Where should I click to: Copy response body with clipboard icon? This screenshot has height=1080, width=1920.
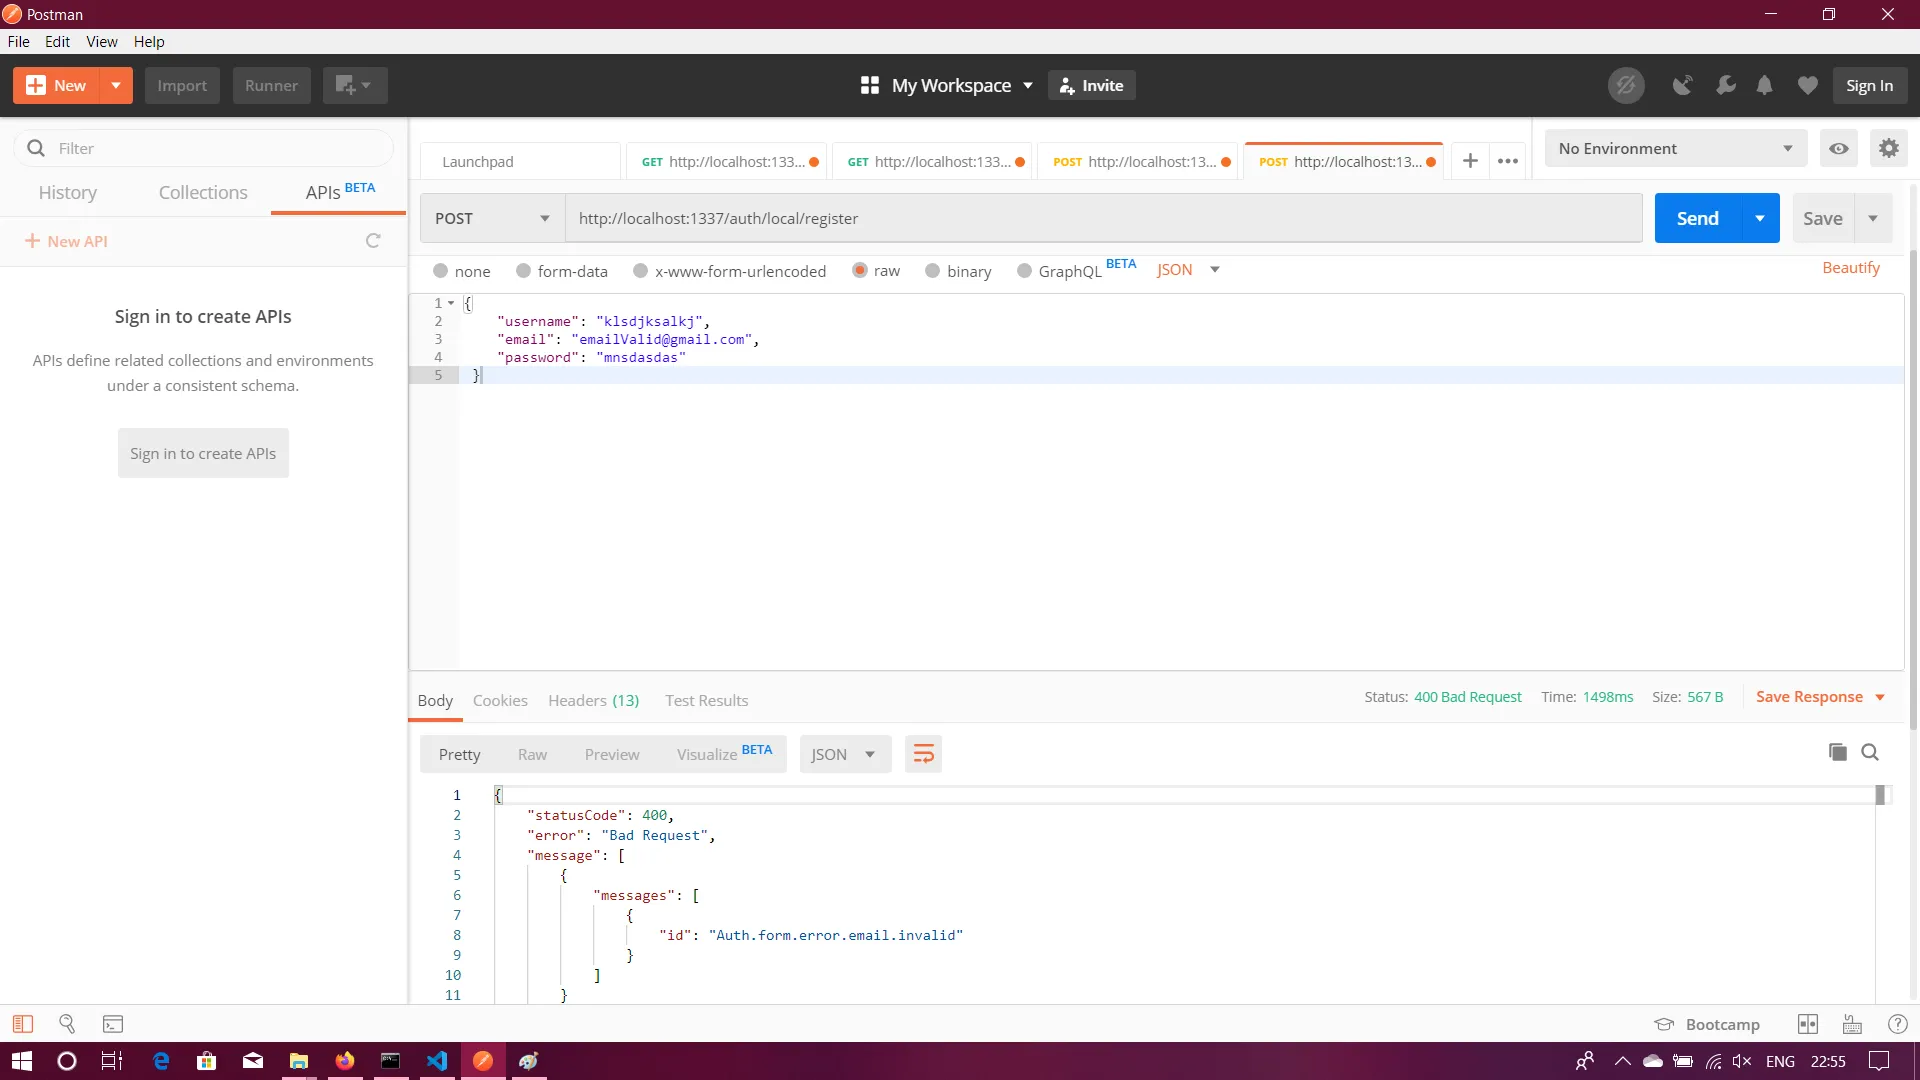pos(1837,752)
